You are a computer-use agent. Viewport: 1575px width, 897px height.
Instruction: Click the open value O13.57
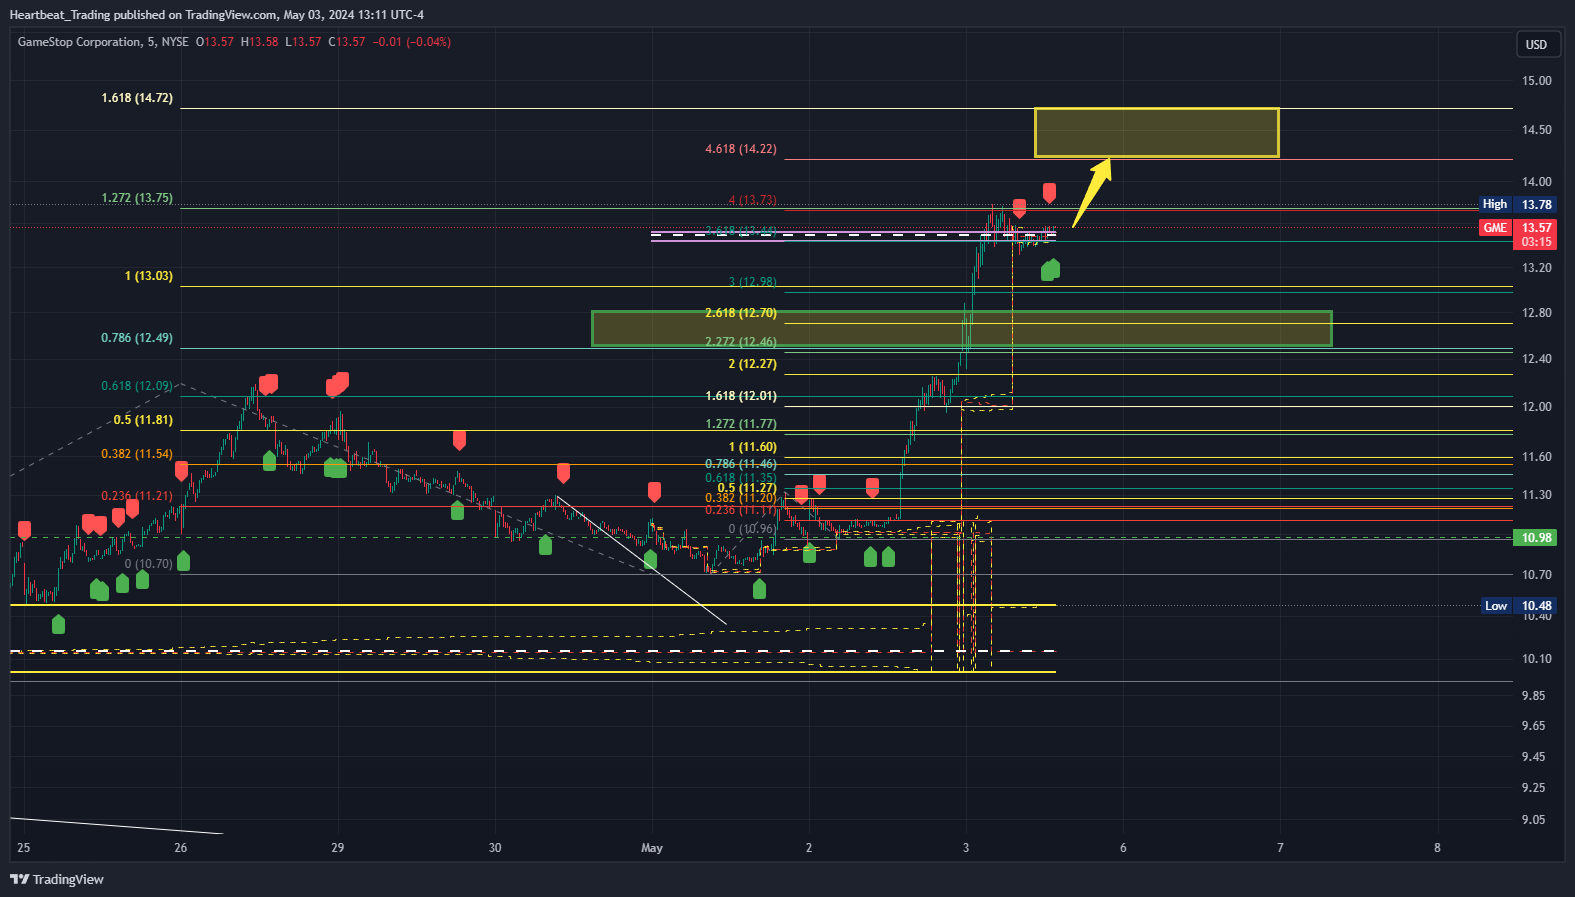coord(214,42)
